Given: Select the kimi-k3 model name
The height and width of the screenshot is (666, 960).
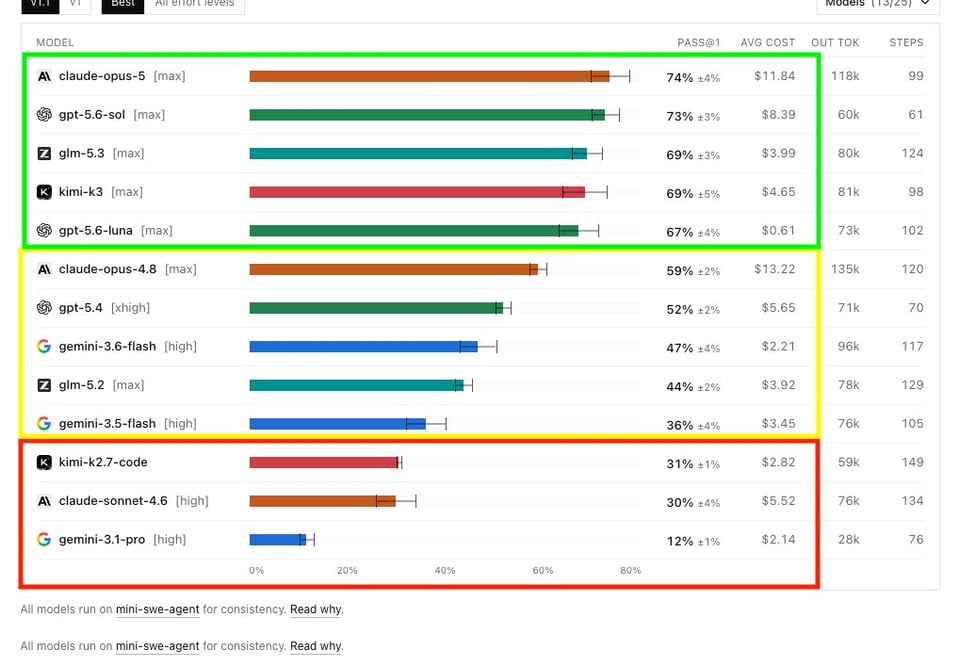Looking at the screenshot, I should pos(81,192).
